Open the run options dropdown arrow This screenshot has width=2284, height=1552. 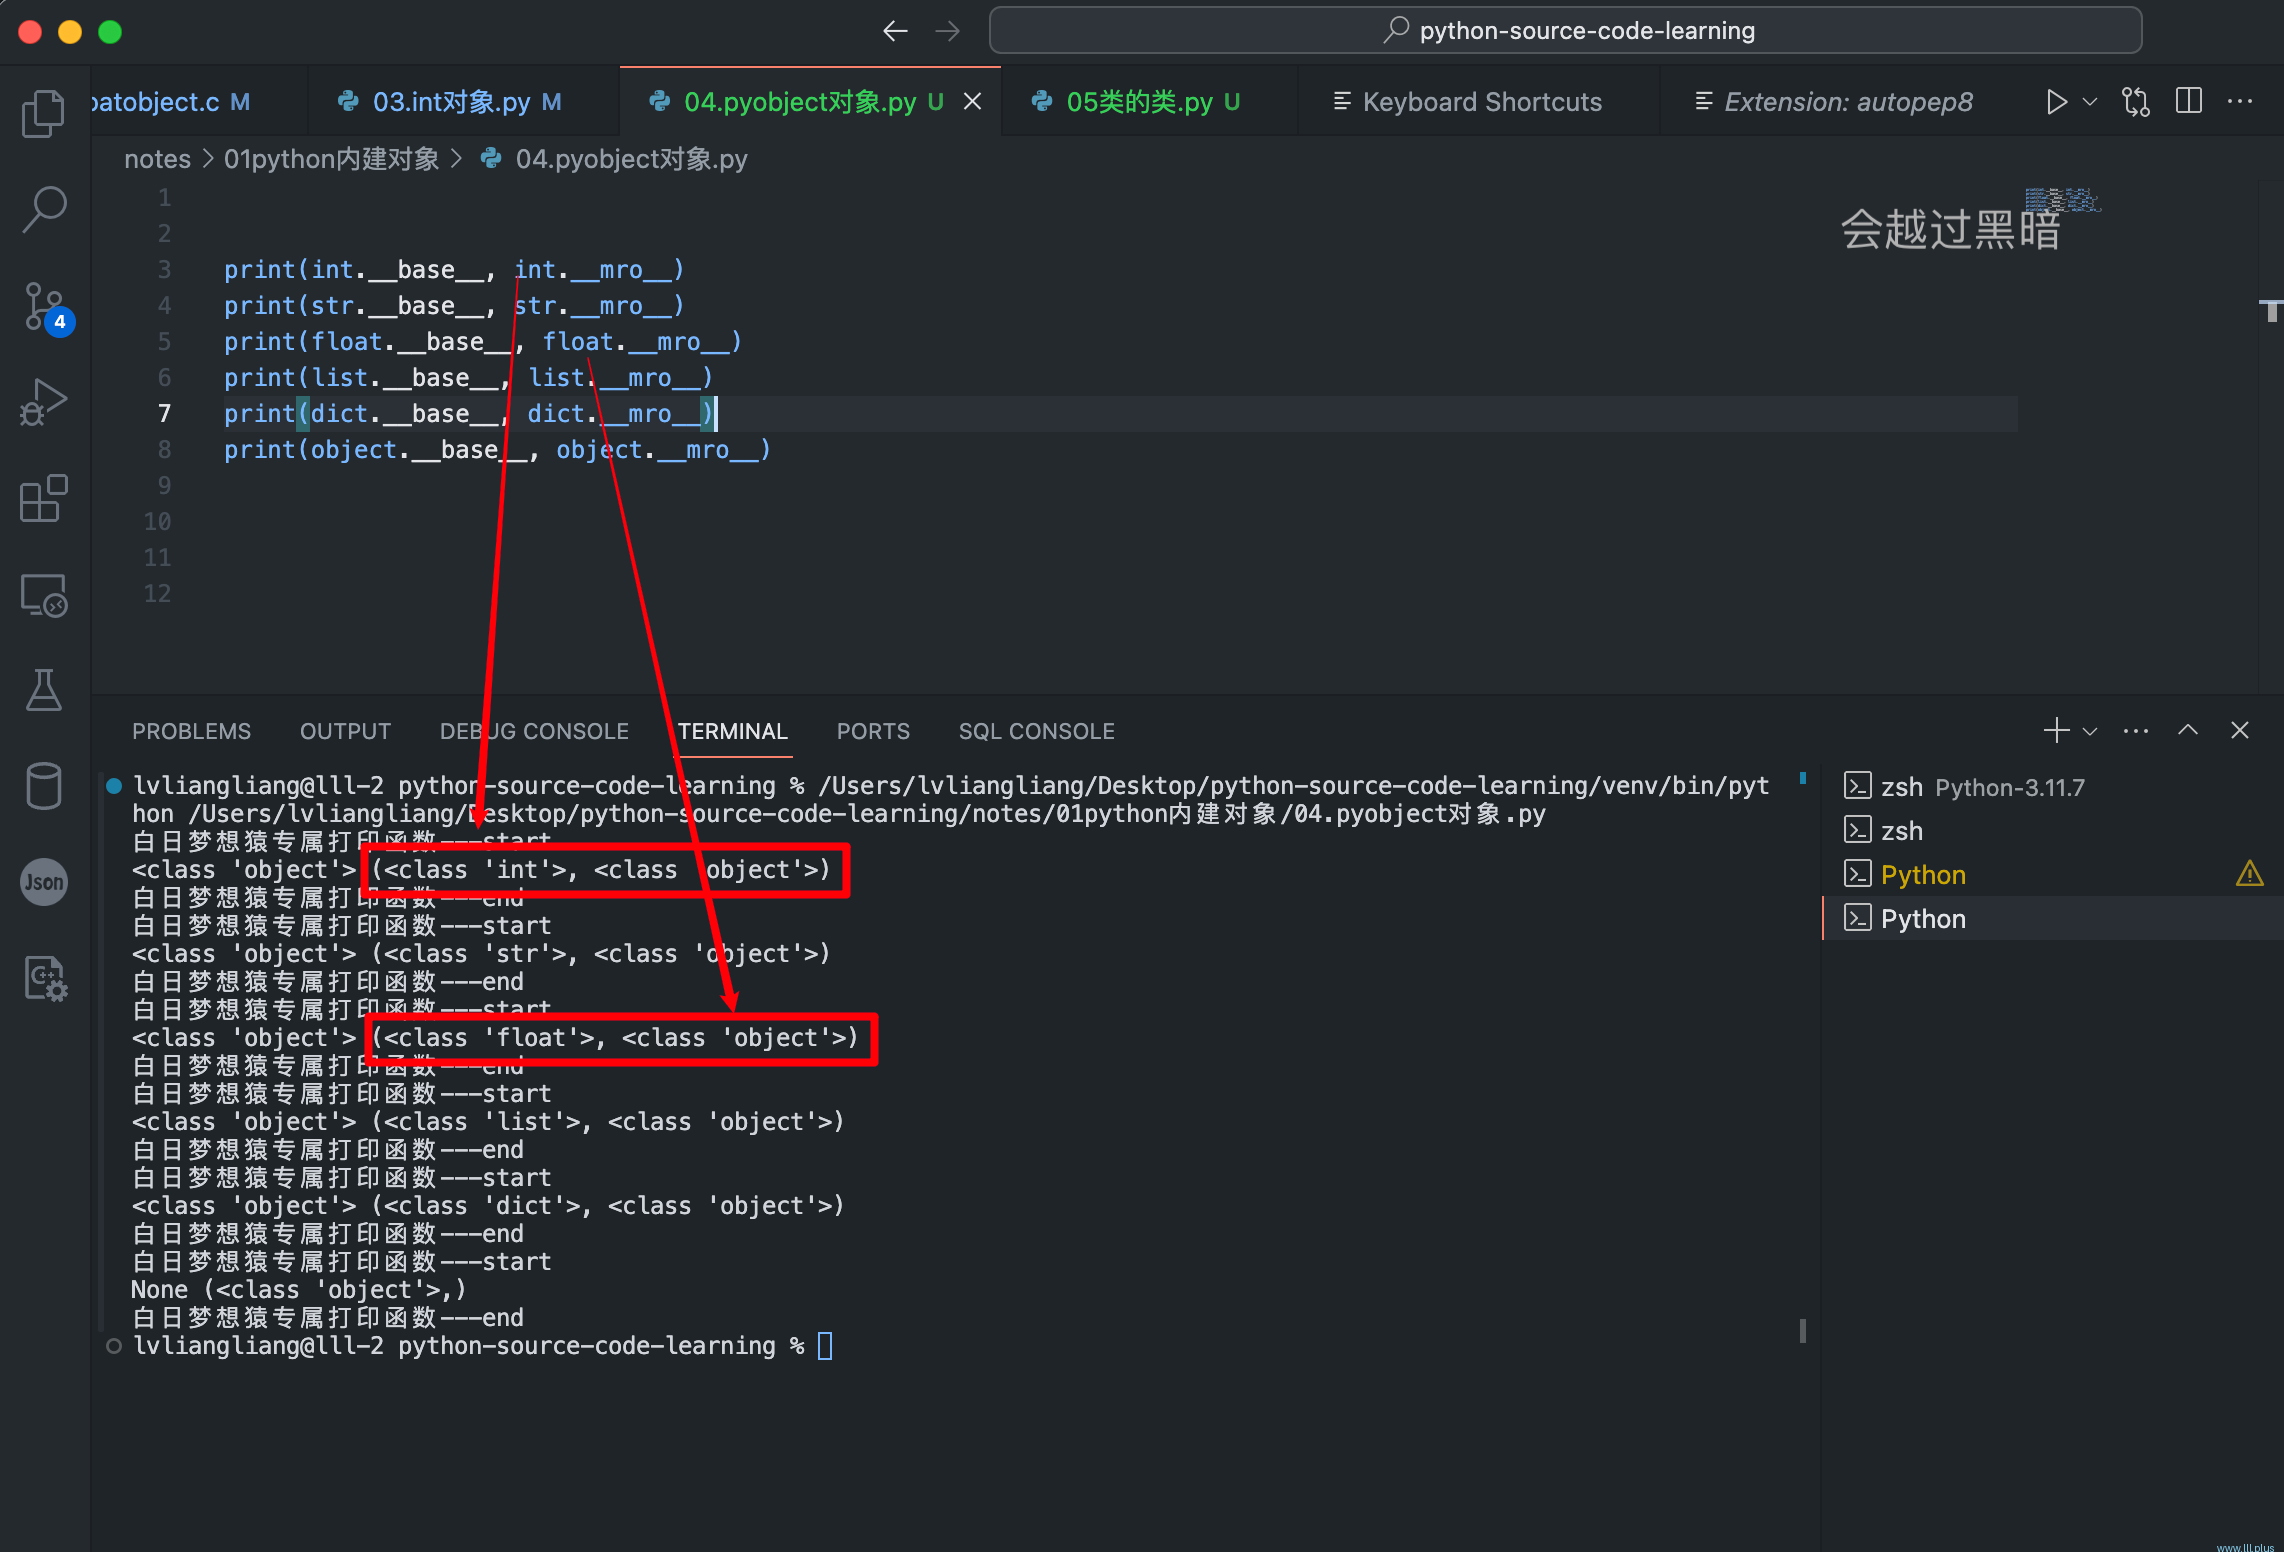2089,102
